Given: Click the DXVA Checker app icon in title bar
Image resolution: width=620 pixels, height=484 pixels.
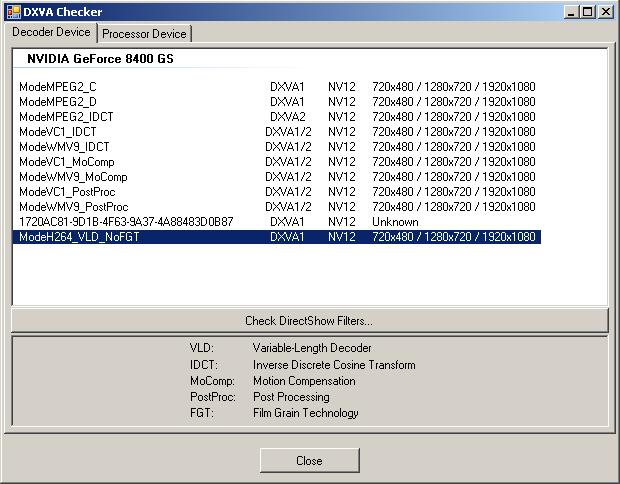Looking at the screenshot, I should click(x=13, y=12).
